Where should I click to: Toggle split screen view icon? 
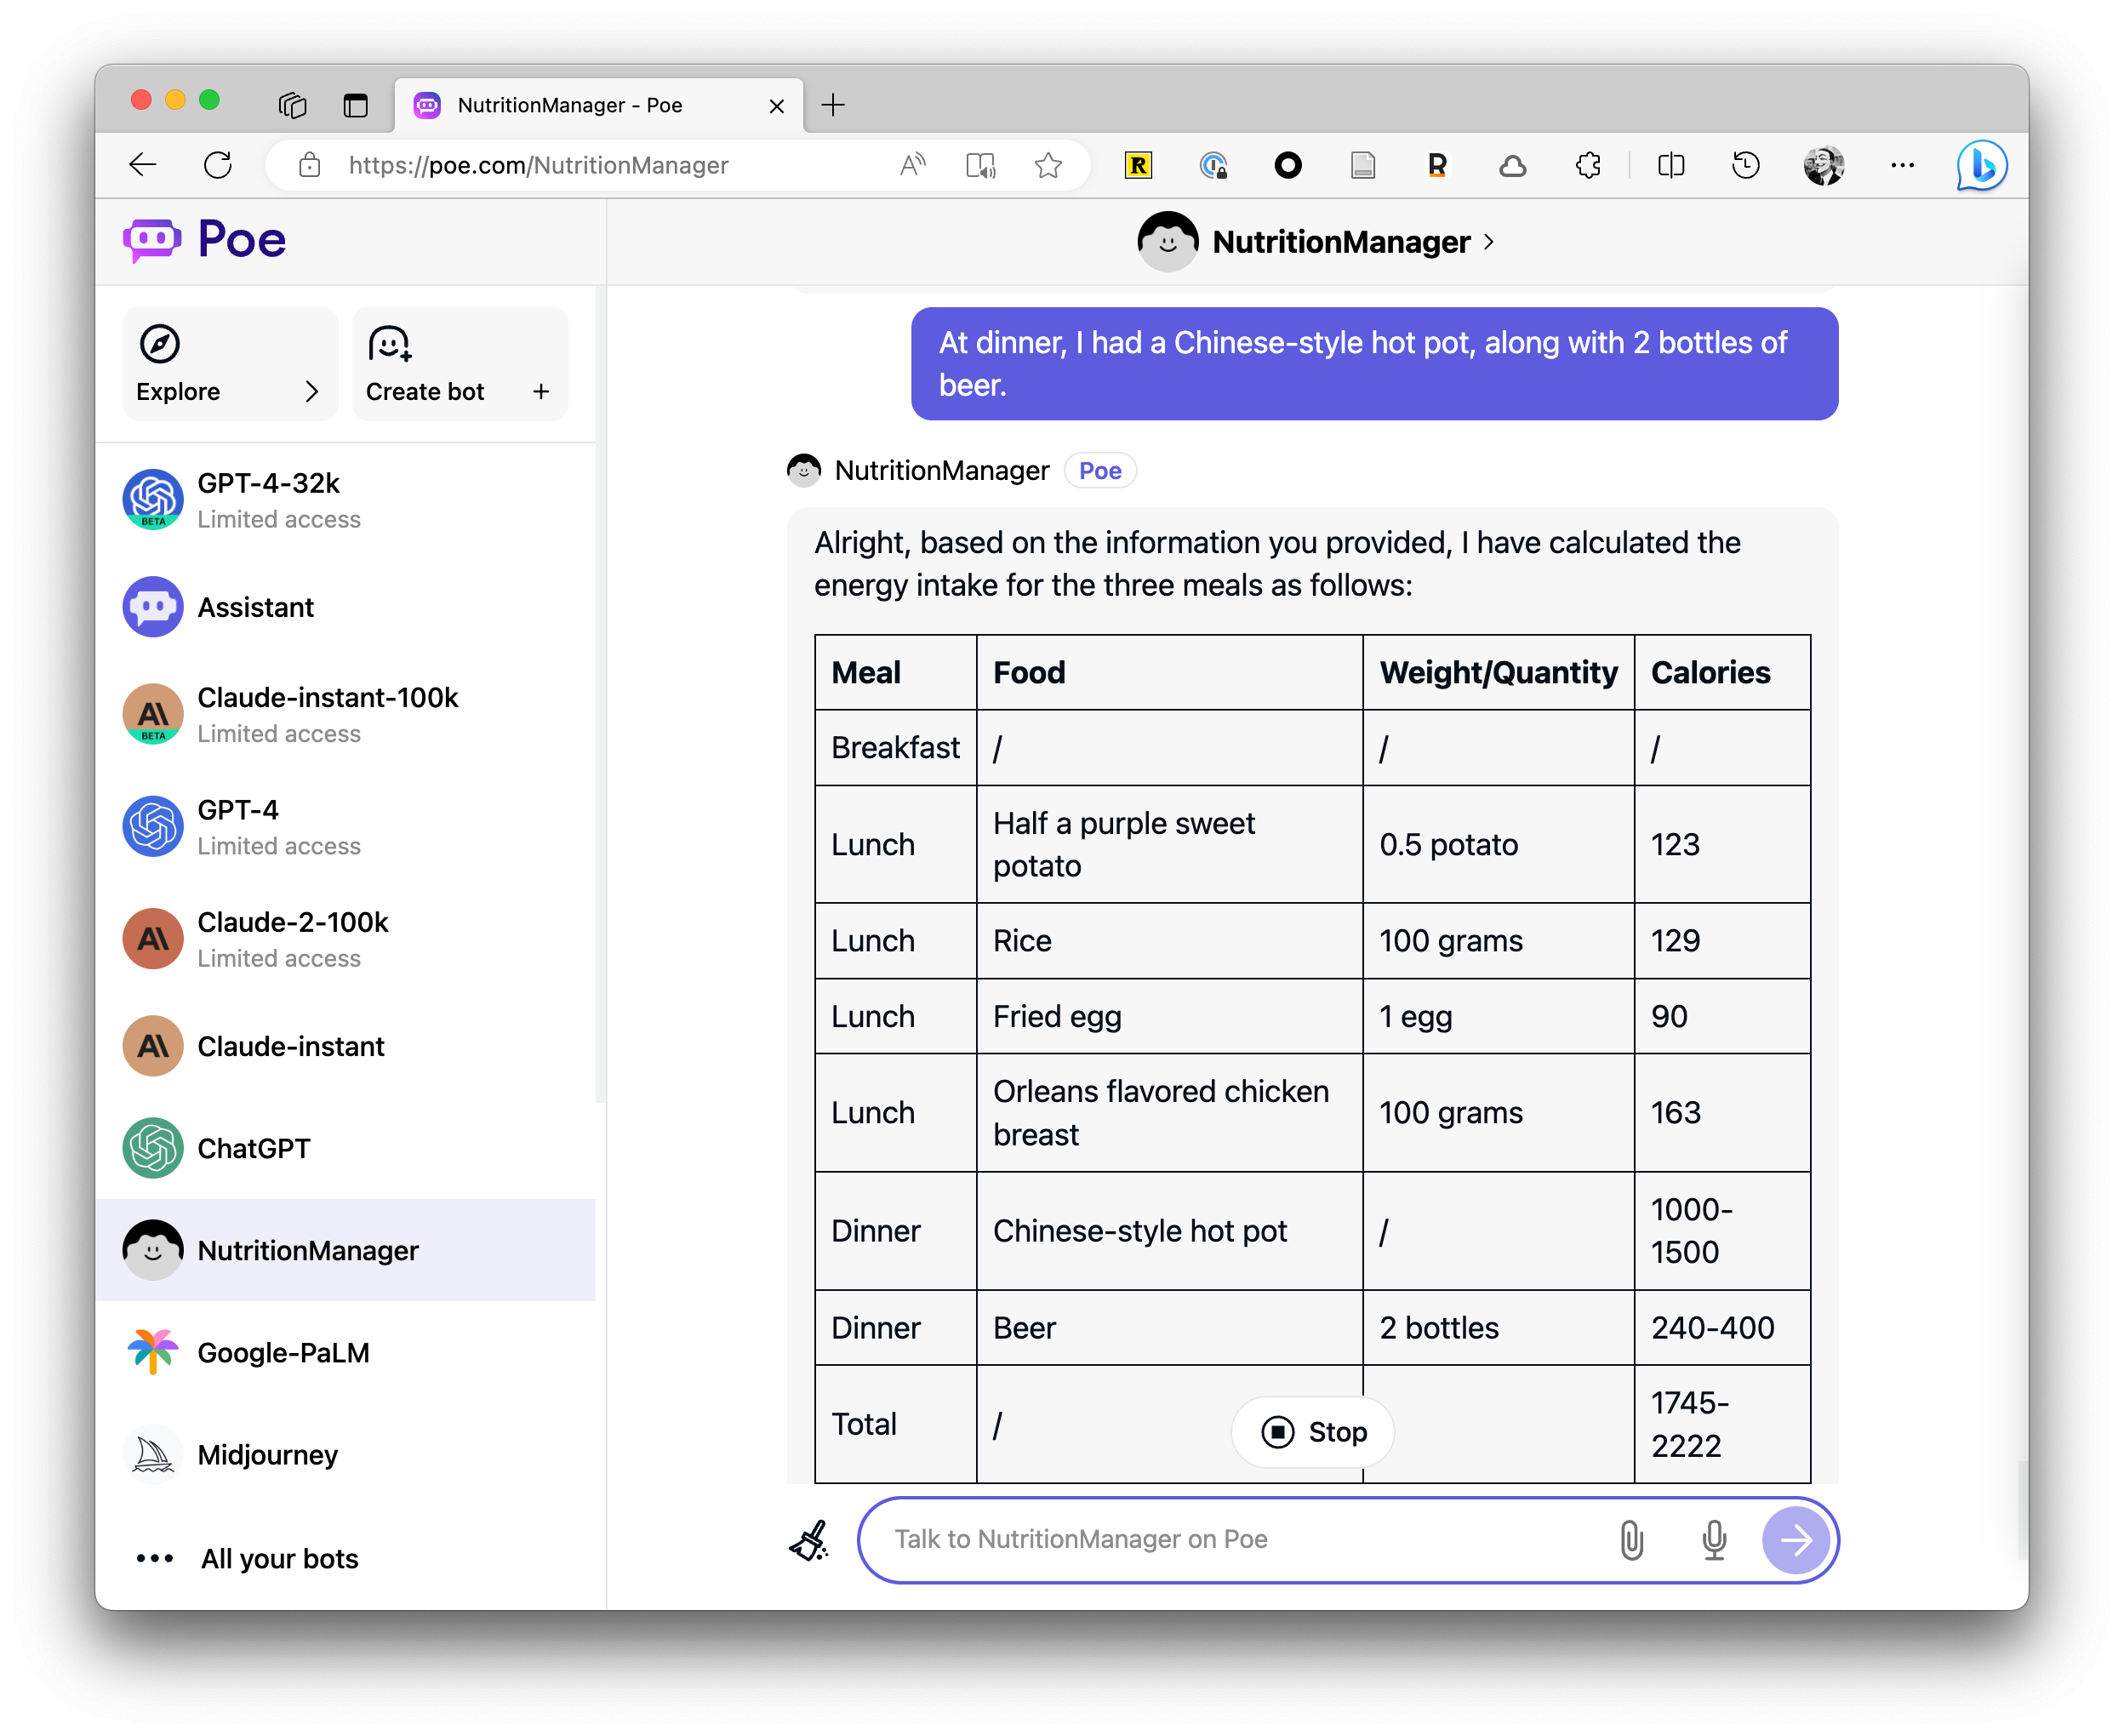(1671, 165)
